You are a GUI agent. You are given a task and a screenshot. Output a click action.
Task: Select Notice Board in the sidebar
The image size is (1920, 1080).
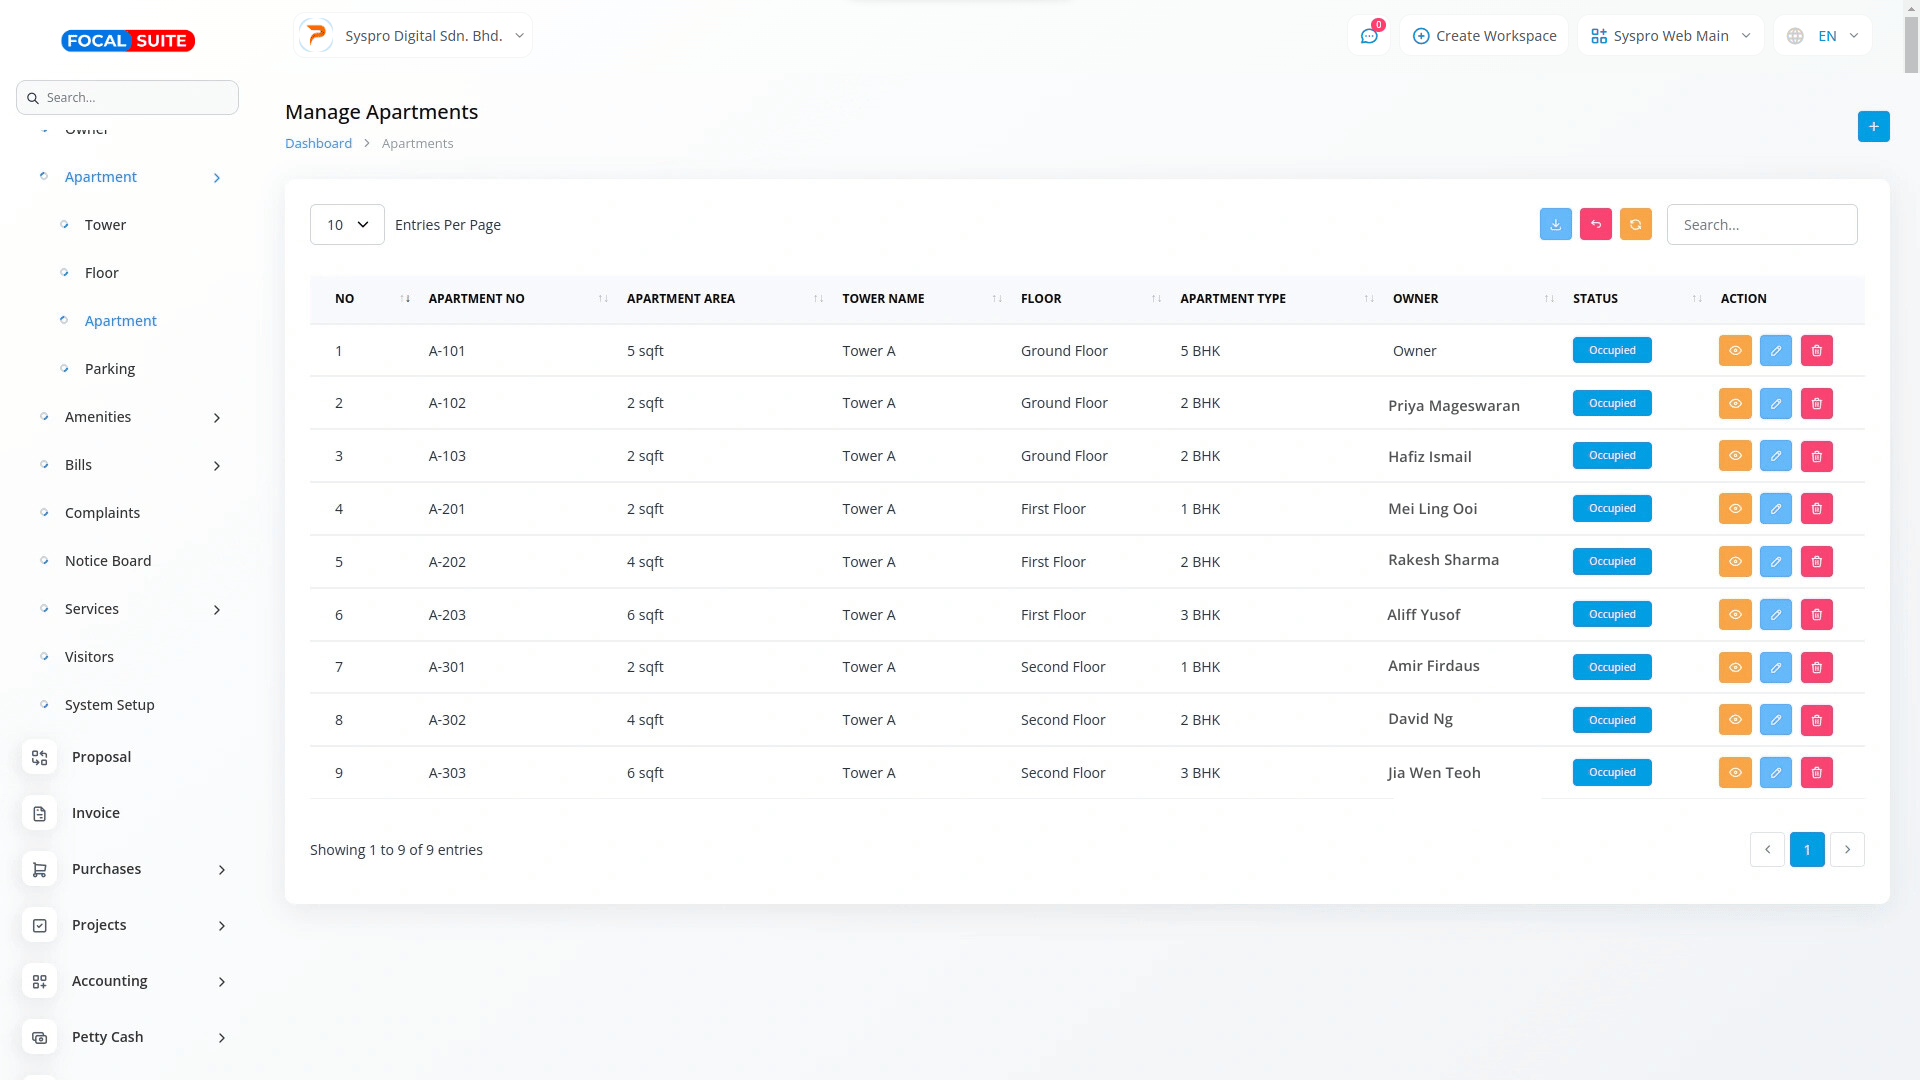tap(108, 561)
